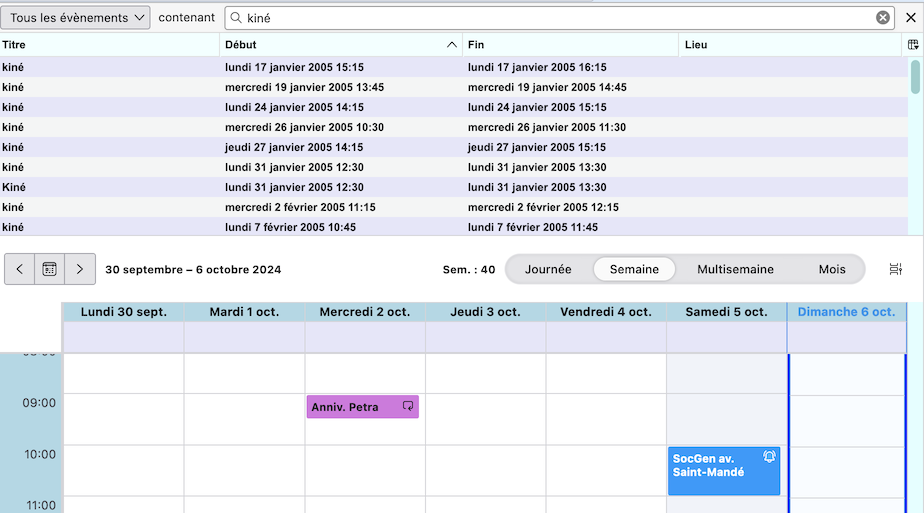
Task: Jump to today with calendar icon
Action: tap(49, 269)
